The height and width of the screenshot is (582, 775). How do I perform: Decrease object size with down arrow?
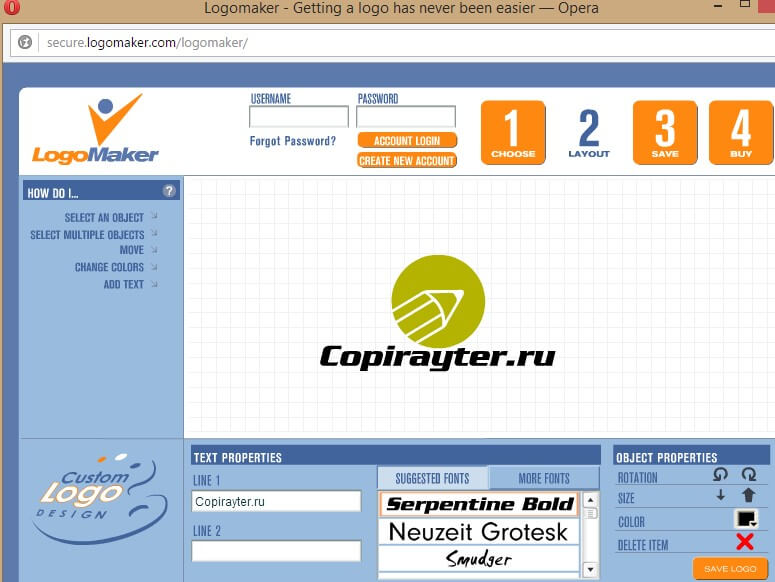pos(721,495)
